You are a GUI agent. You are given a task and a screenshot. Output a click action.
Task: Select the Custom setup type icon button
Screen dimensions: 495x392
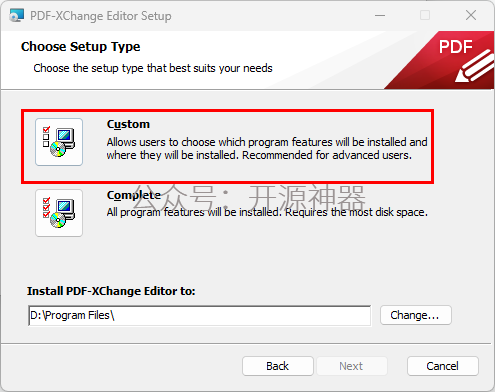59,142
